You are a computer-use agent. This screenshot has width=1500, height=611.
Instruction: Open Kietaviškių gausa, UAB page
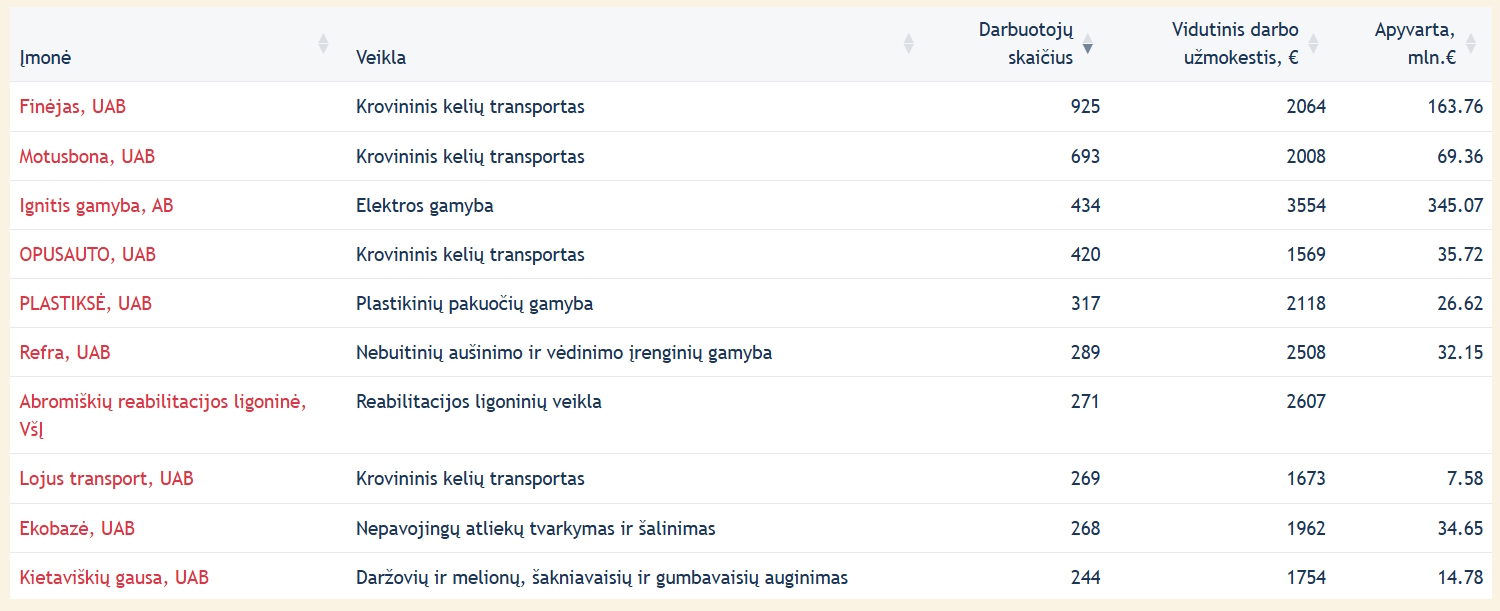tap(114, 577)
